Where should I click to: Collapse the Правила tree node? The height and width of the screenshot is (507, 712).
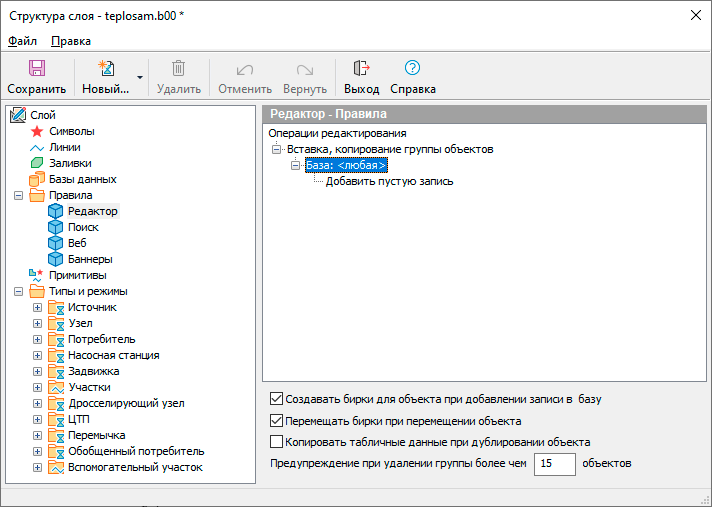click(19, 195)
